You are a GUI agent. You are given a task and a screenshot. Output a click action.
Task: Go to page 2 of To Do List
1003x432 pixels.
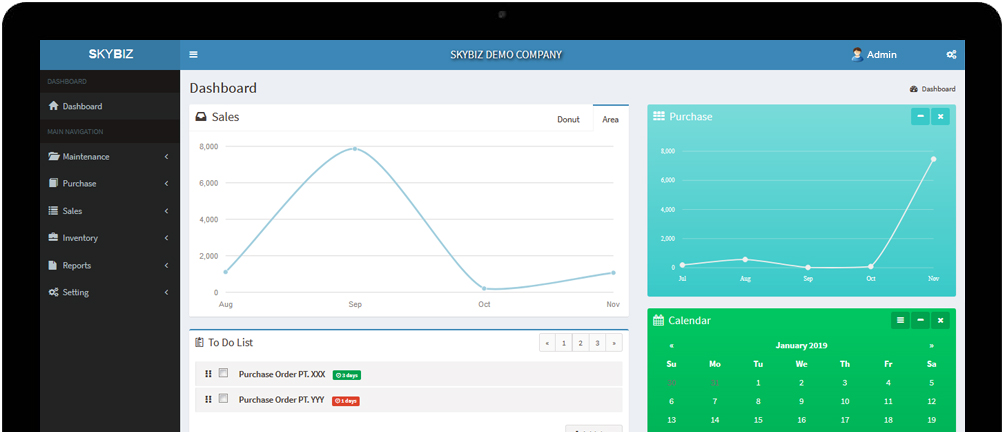580,343
